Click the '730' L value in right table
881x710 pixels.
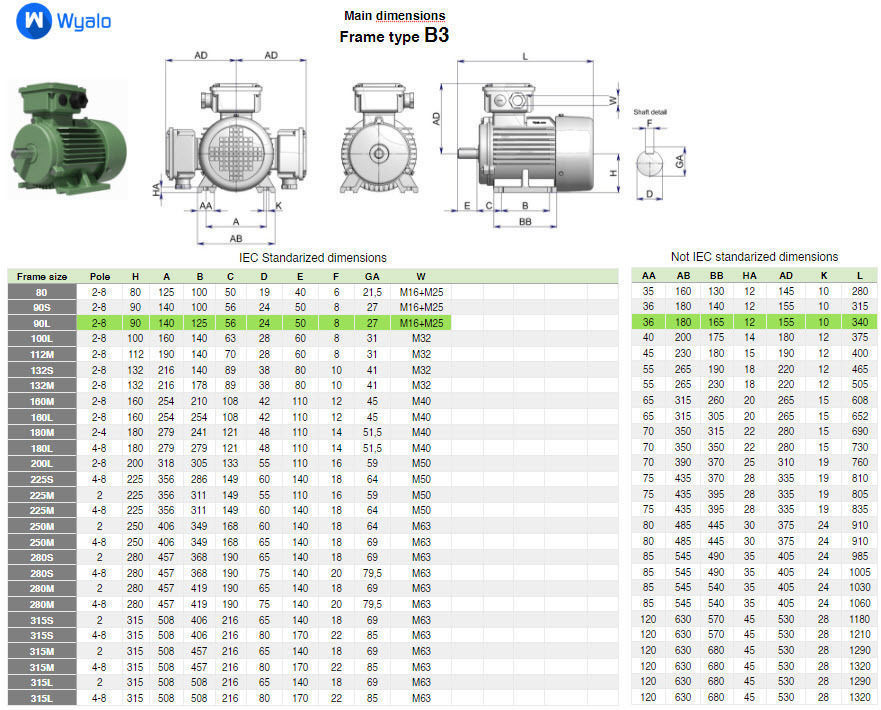tap(860, 447)
